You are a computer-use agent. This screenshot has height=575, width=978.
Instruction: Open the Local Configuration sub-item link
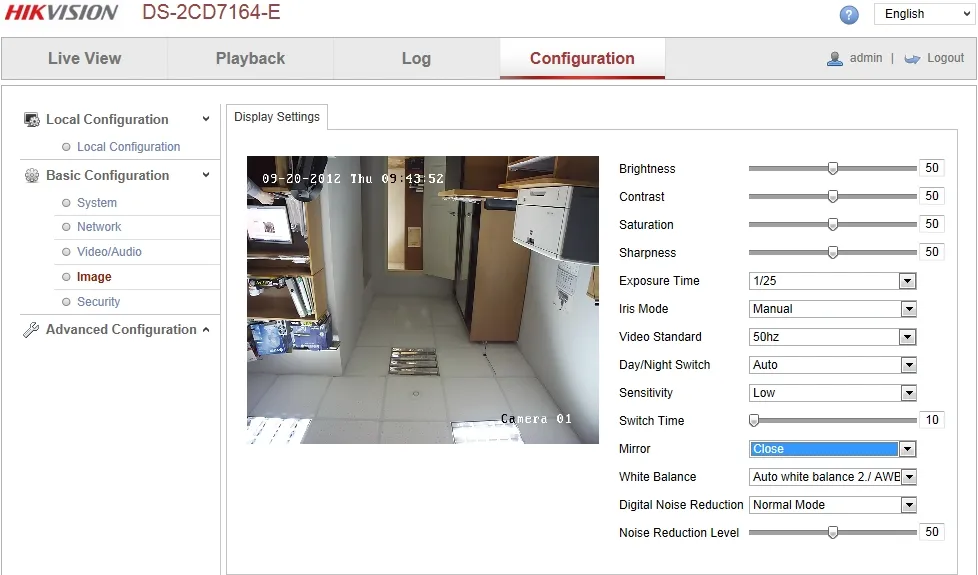point(128,147)
